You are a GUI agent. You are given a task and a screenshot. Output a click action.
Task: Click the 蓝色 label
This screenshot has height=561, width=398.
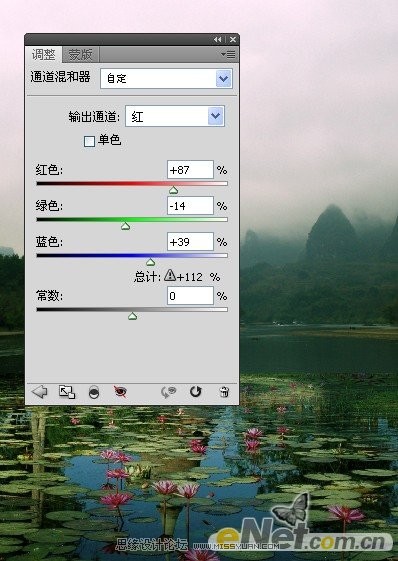(x=49, y=242)
